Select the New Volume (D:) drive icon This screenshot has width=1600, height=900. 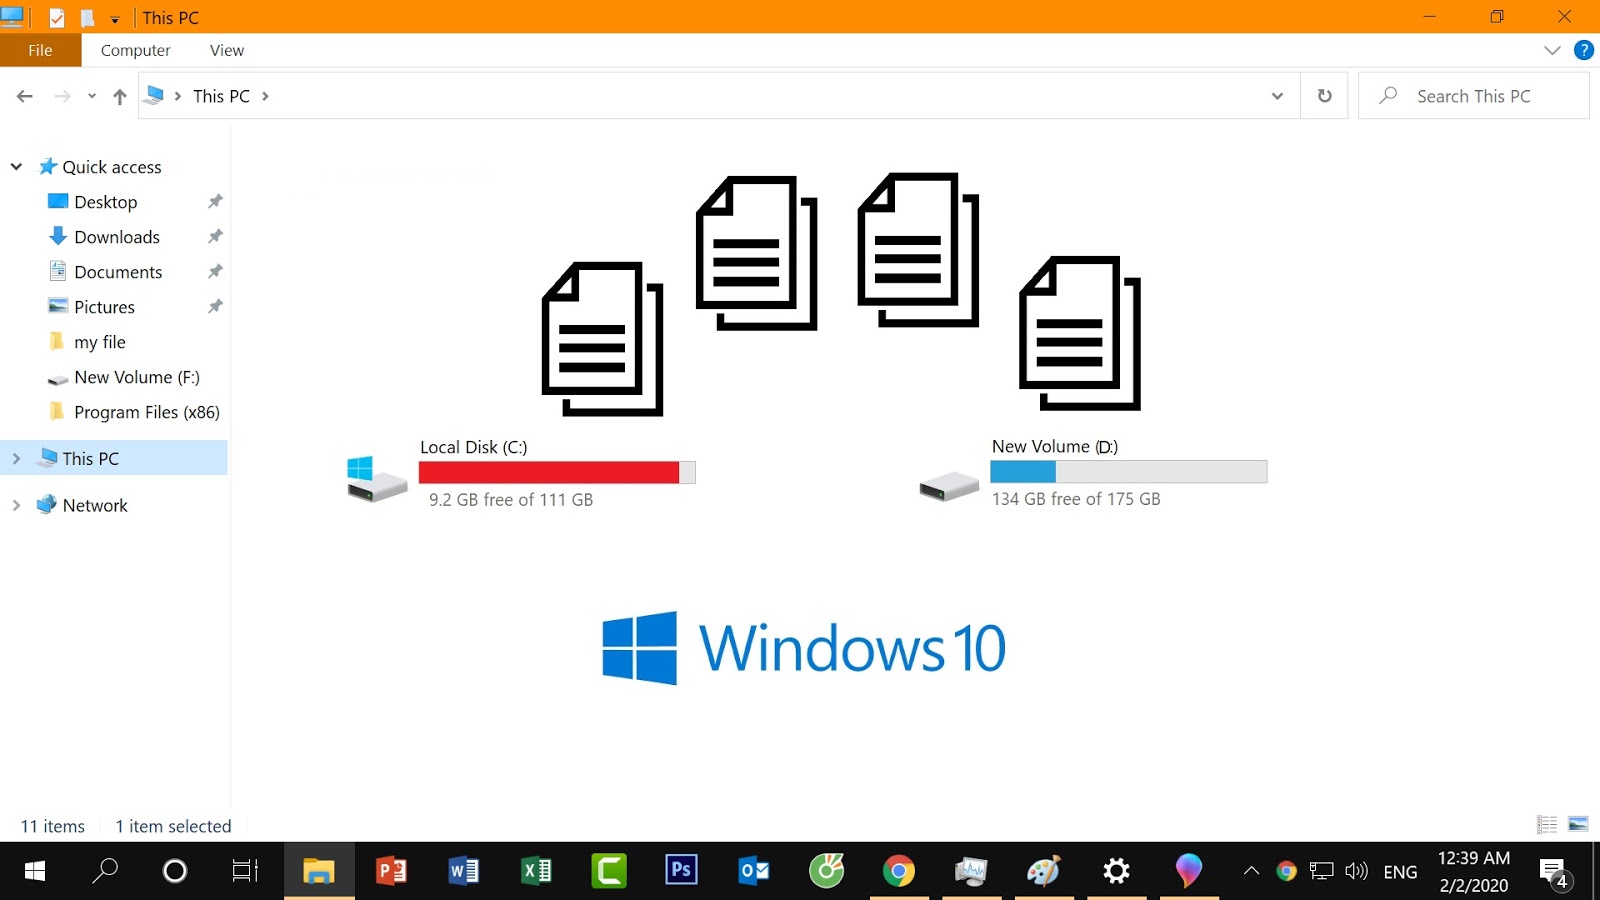click(x=948, y=486)
